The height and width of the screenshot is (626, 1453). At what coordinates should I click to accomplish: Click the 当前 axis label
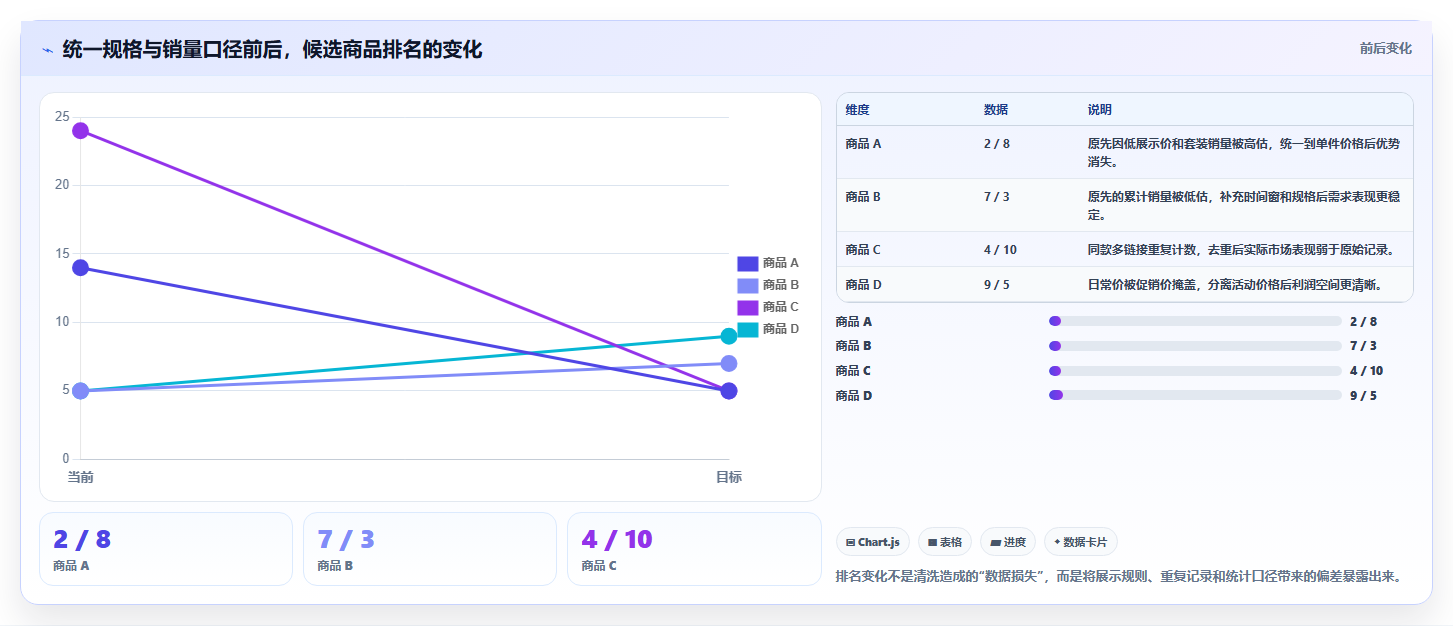[81, 477]
